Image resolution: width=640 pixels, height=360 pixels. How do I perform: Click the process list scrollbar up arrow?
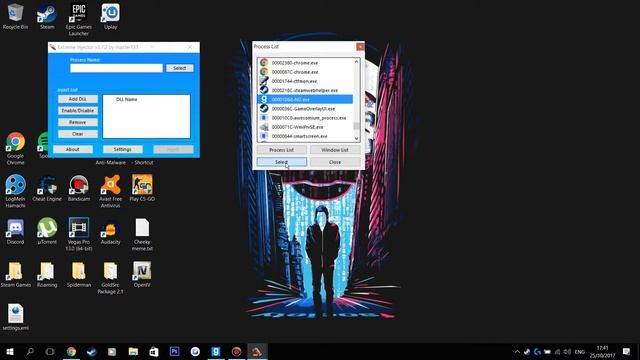[356, 62]
